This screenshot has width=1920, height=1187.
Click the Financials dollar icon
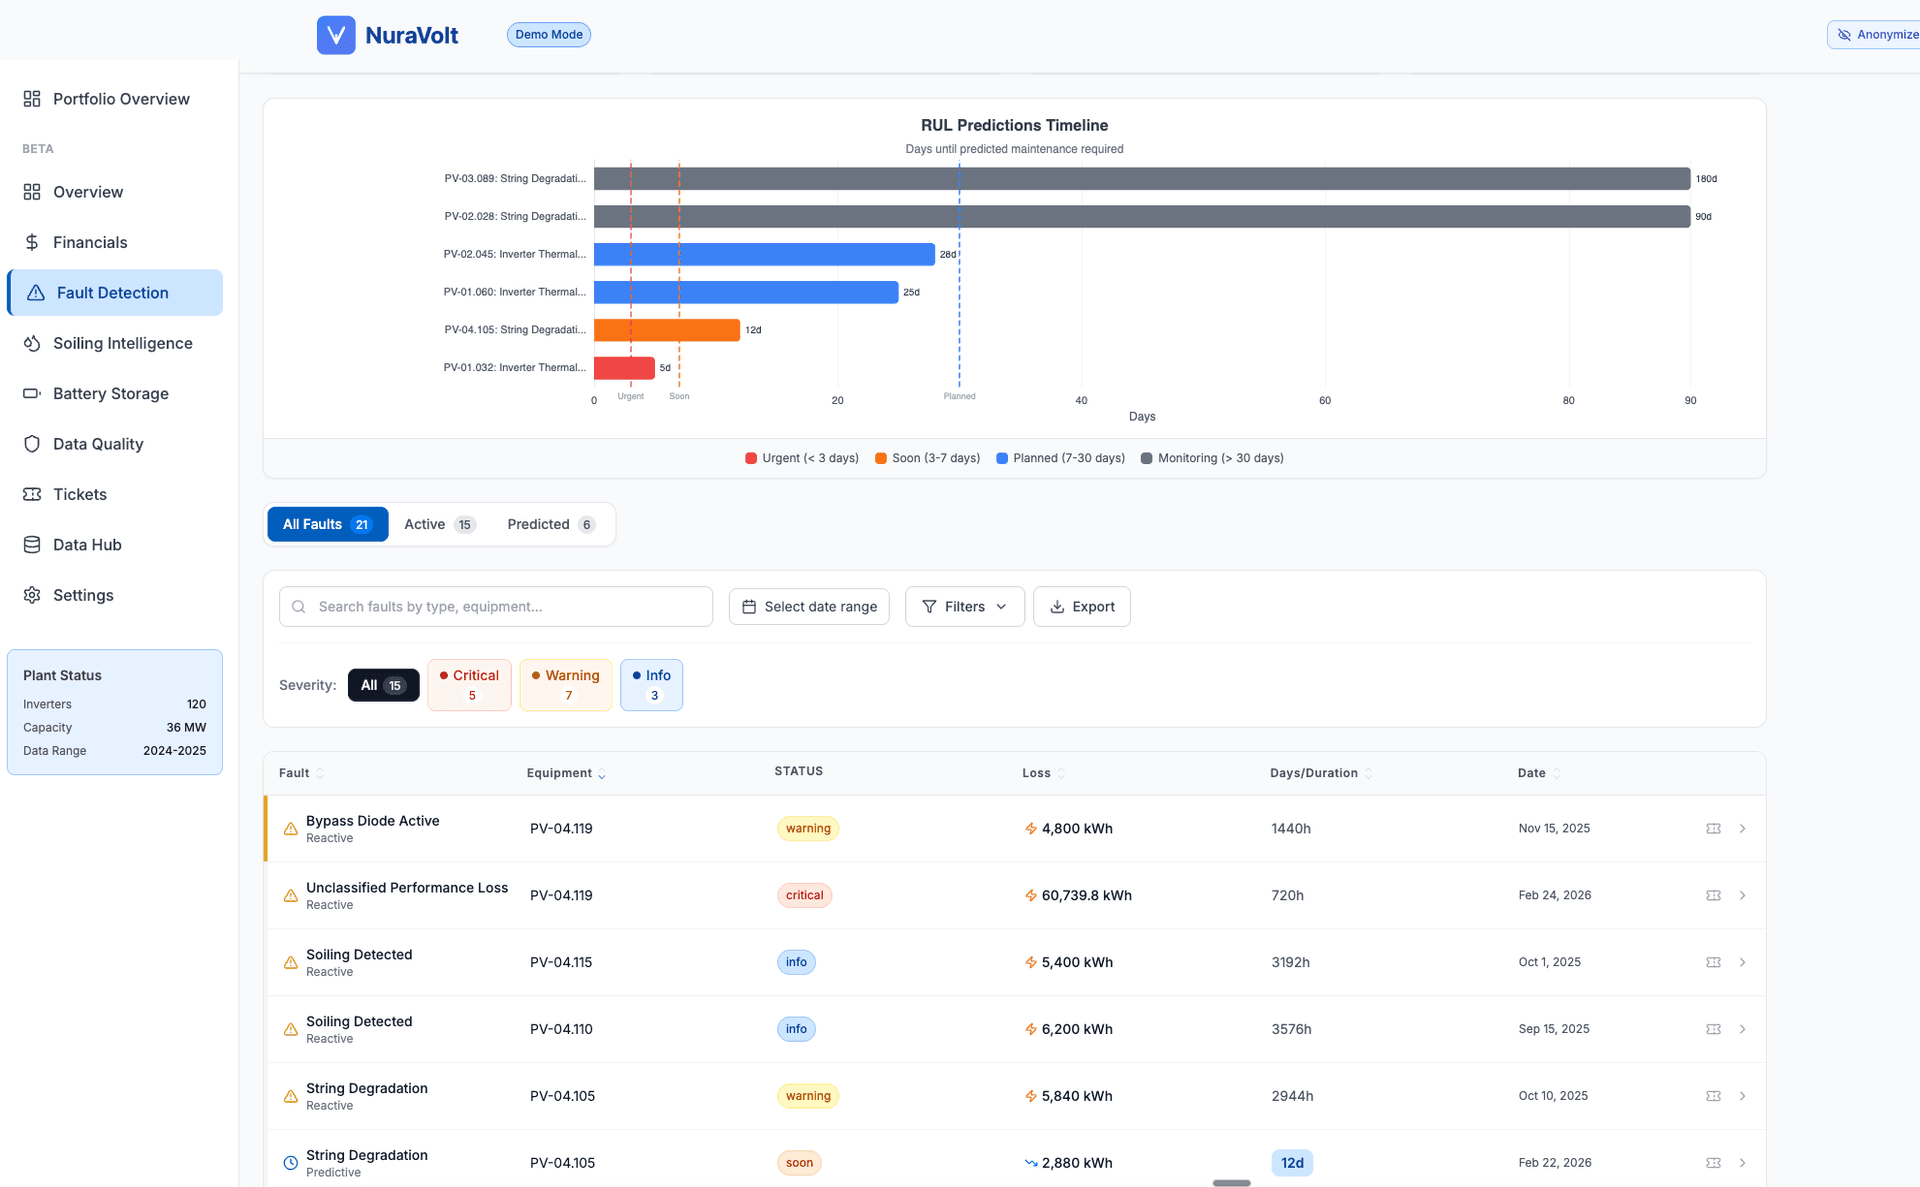(31, 242)
